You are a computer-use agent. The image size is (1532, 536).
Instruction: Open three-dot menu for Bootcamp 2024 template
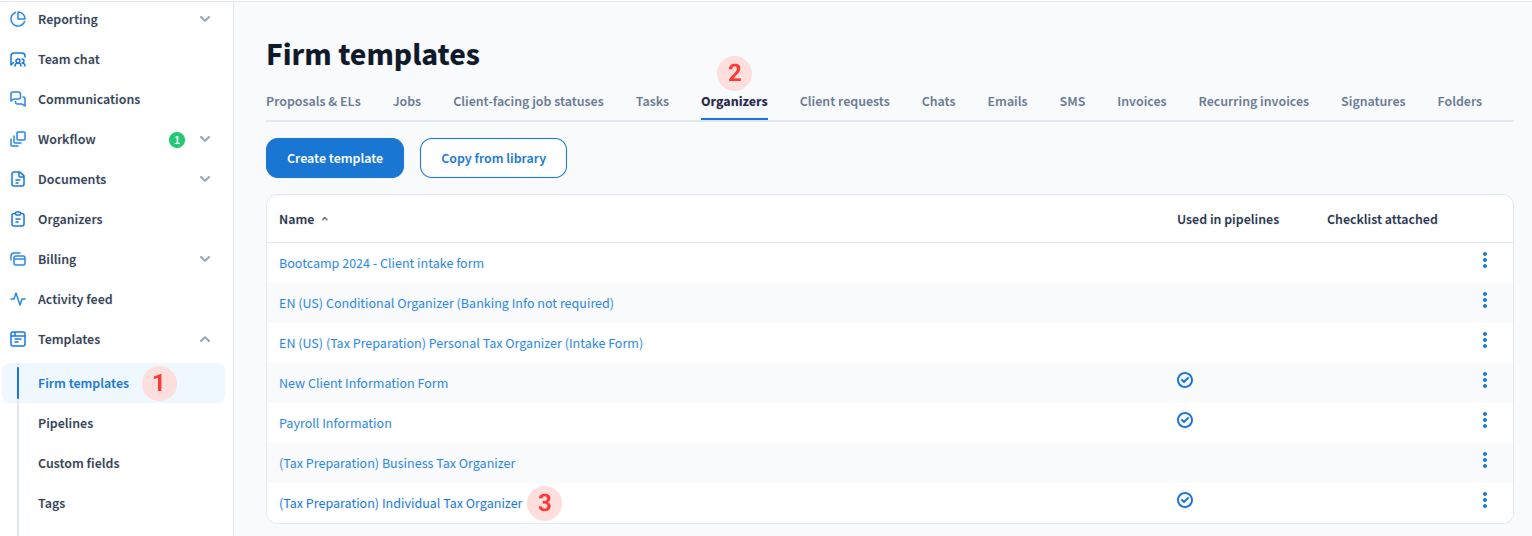click(1484, 260)
